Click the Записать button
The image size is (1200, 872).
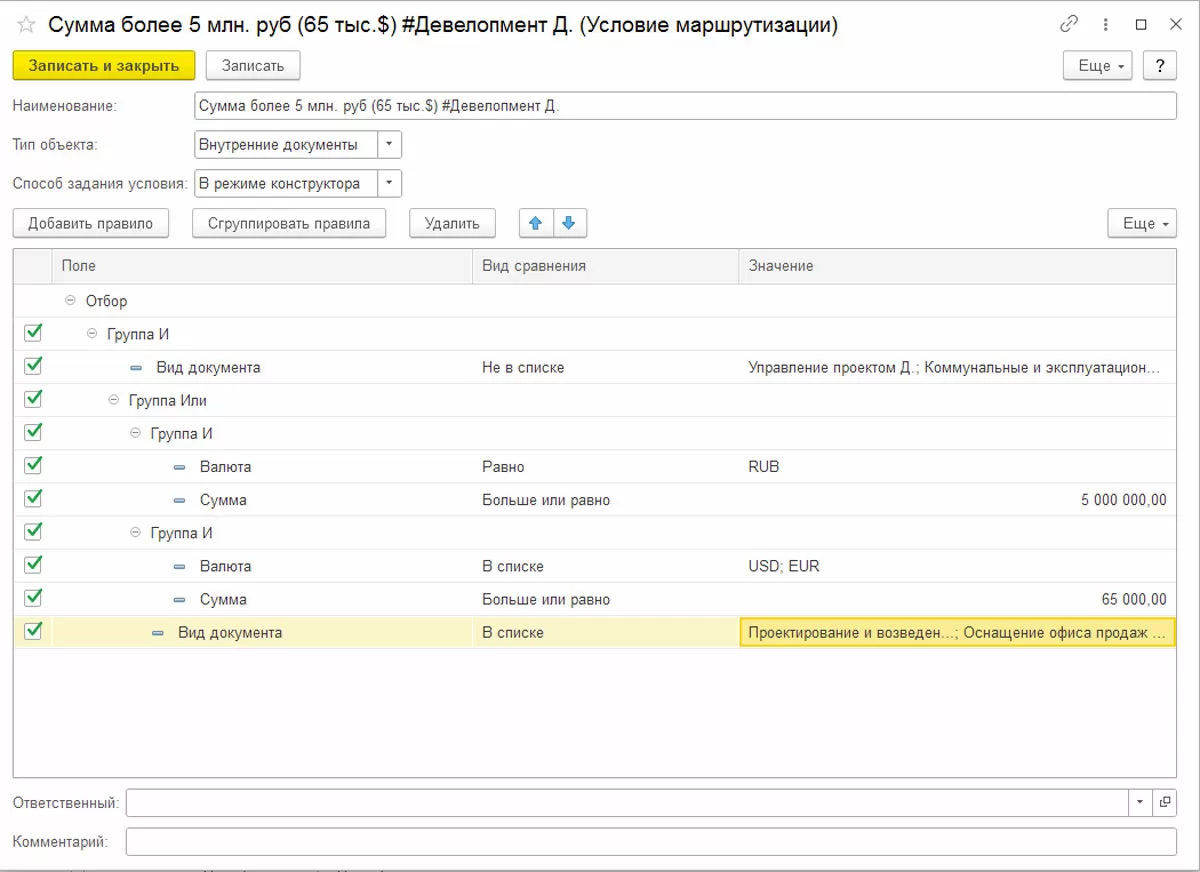pyautogui.click(x=253, y=66)
